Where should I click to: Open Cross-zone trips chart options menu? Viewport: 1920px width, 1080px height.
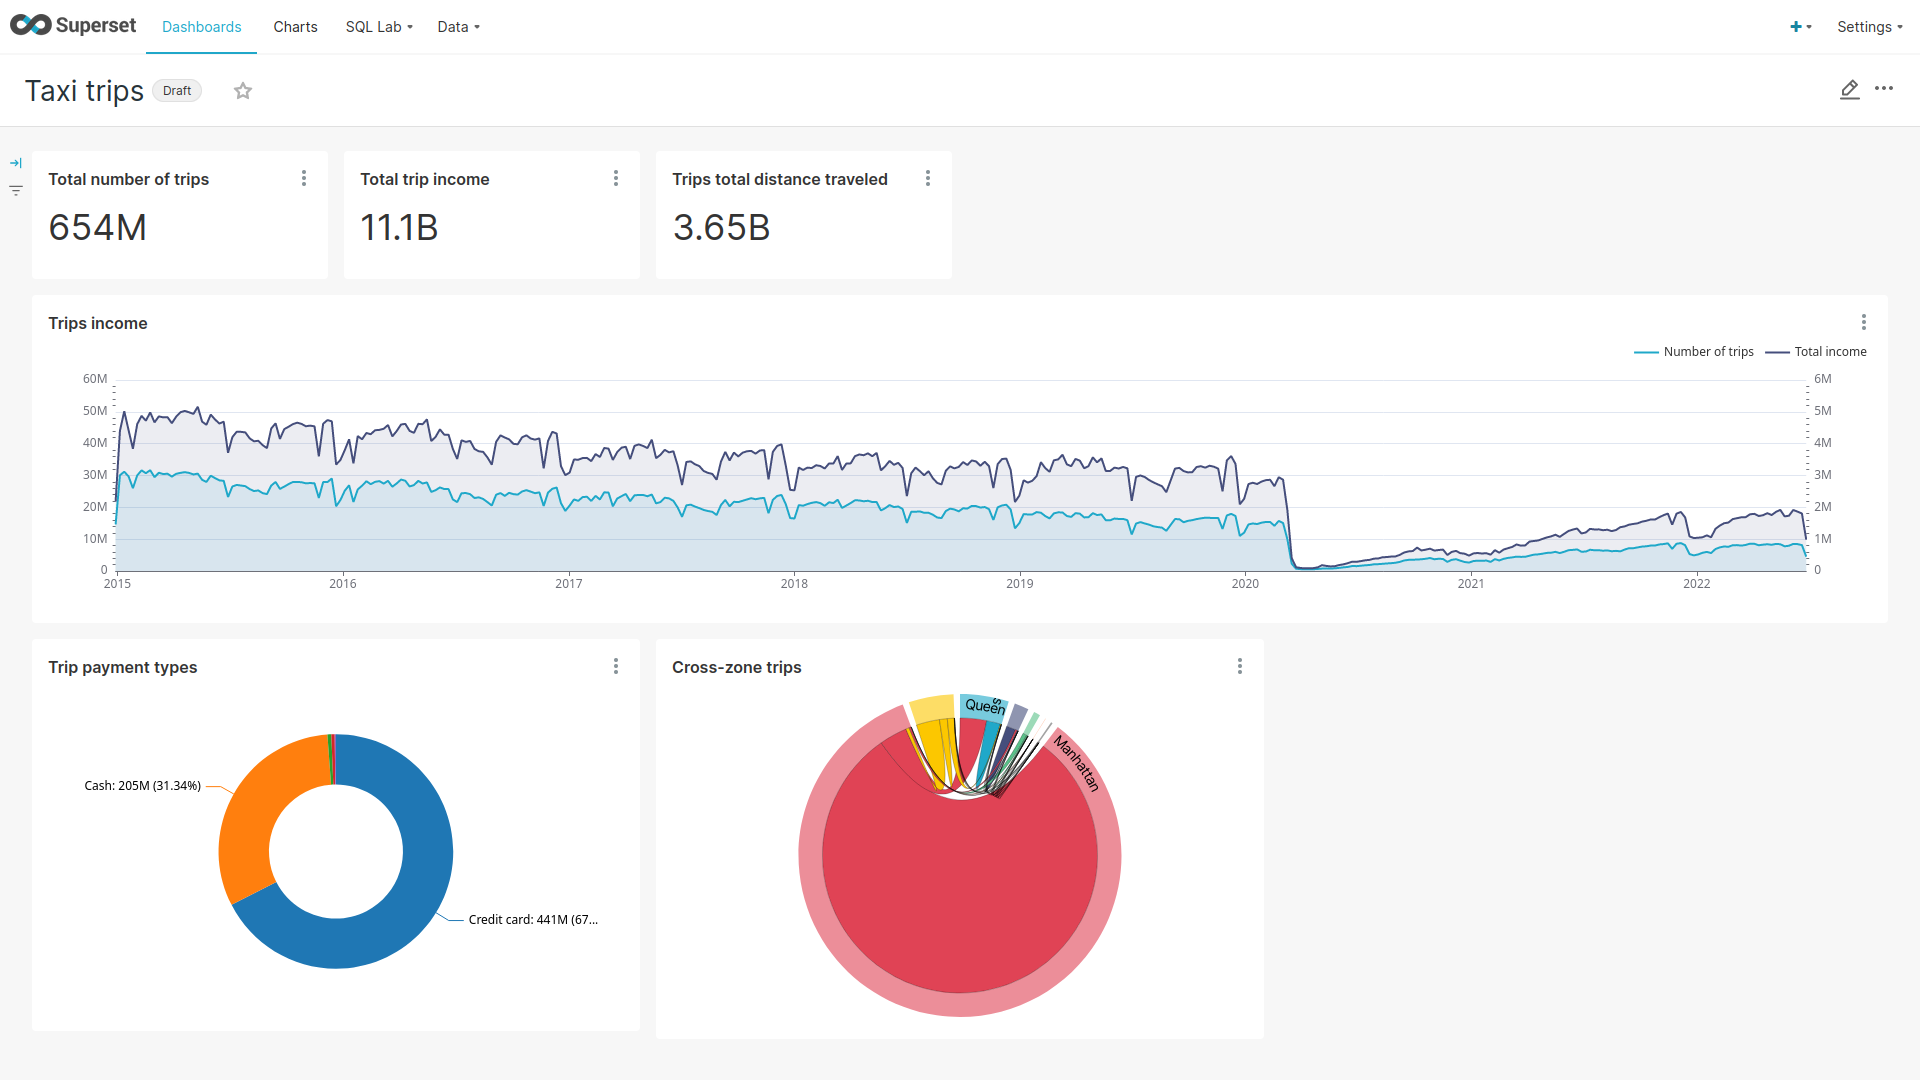click(1239, 666)
